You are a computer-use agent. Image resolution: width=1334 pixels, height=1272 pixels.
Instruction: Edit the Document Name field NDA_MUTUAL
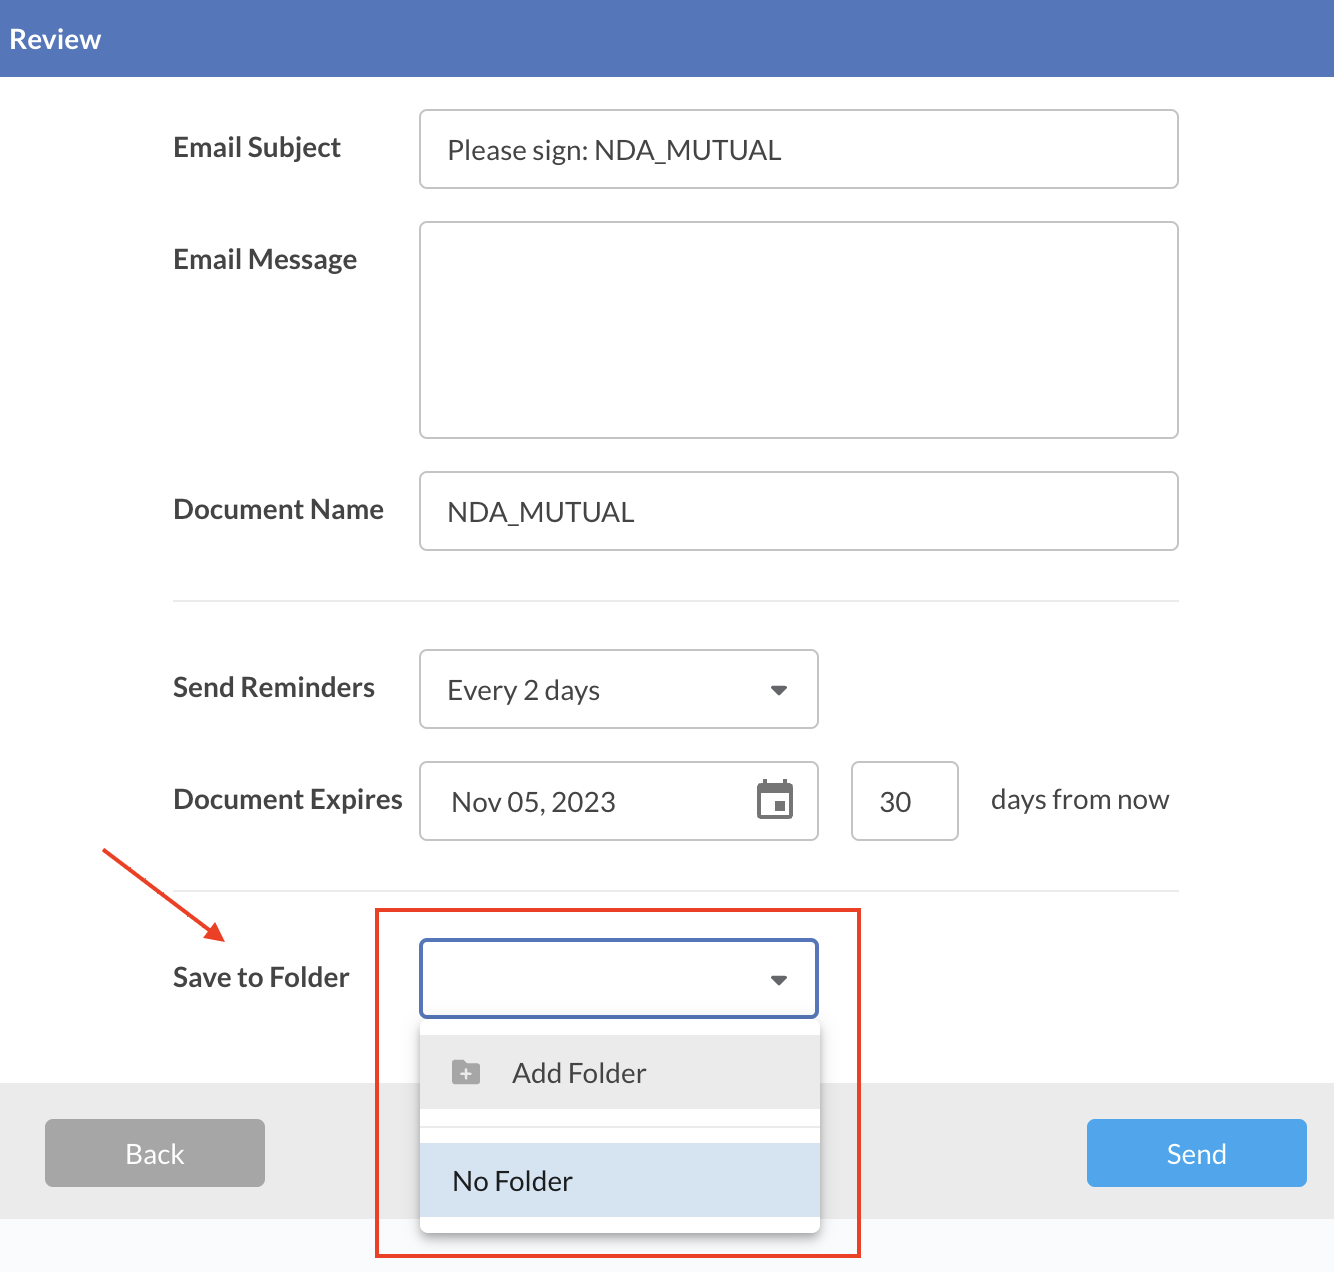[x=798, y=512]
